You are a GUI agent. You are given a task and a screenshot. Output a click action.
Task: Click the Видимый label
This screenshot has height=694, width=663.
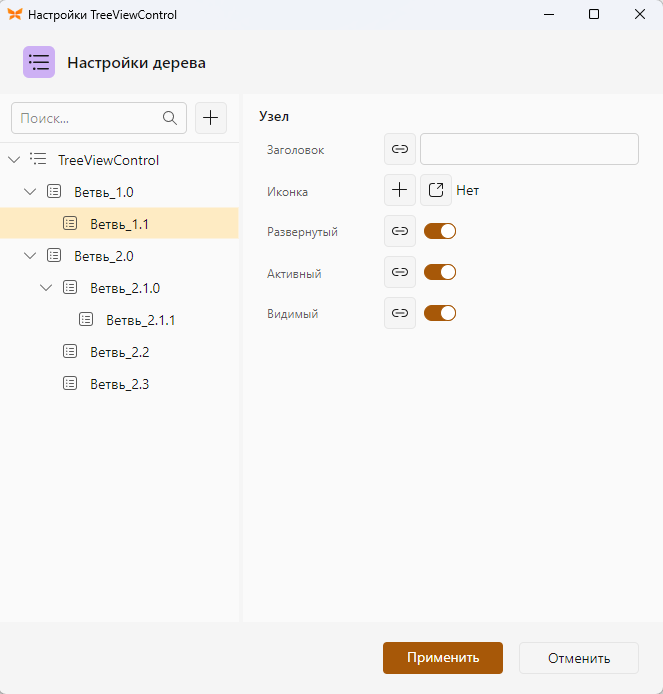pos(293,314)
